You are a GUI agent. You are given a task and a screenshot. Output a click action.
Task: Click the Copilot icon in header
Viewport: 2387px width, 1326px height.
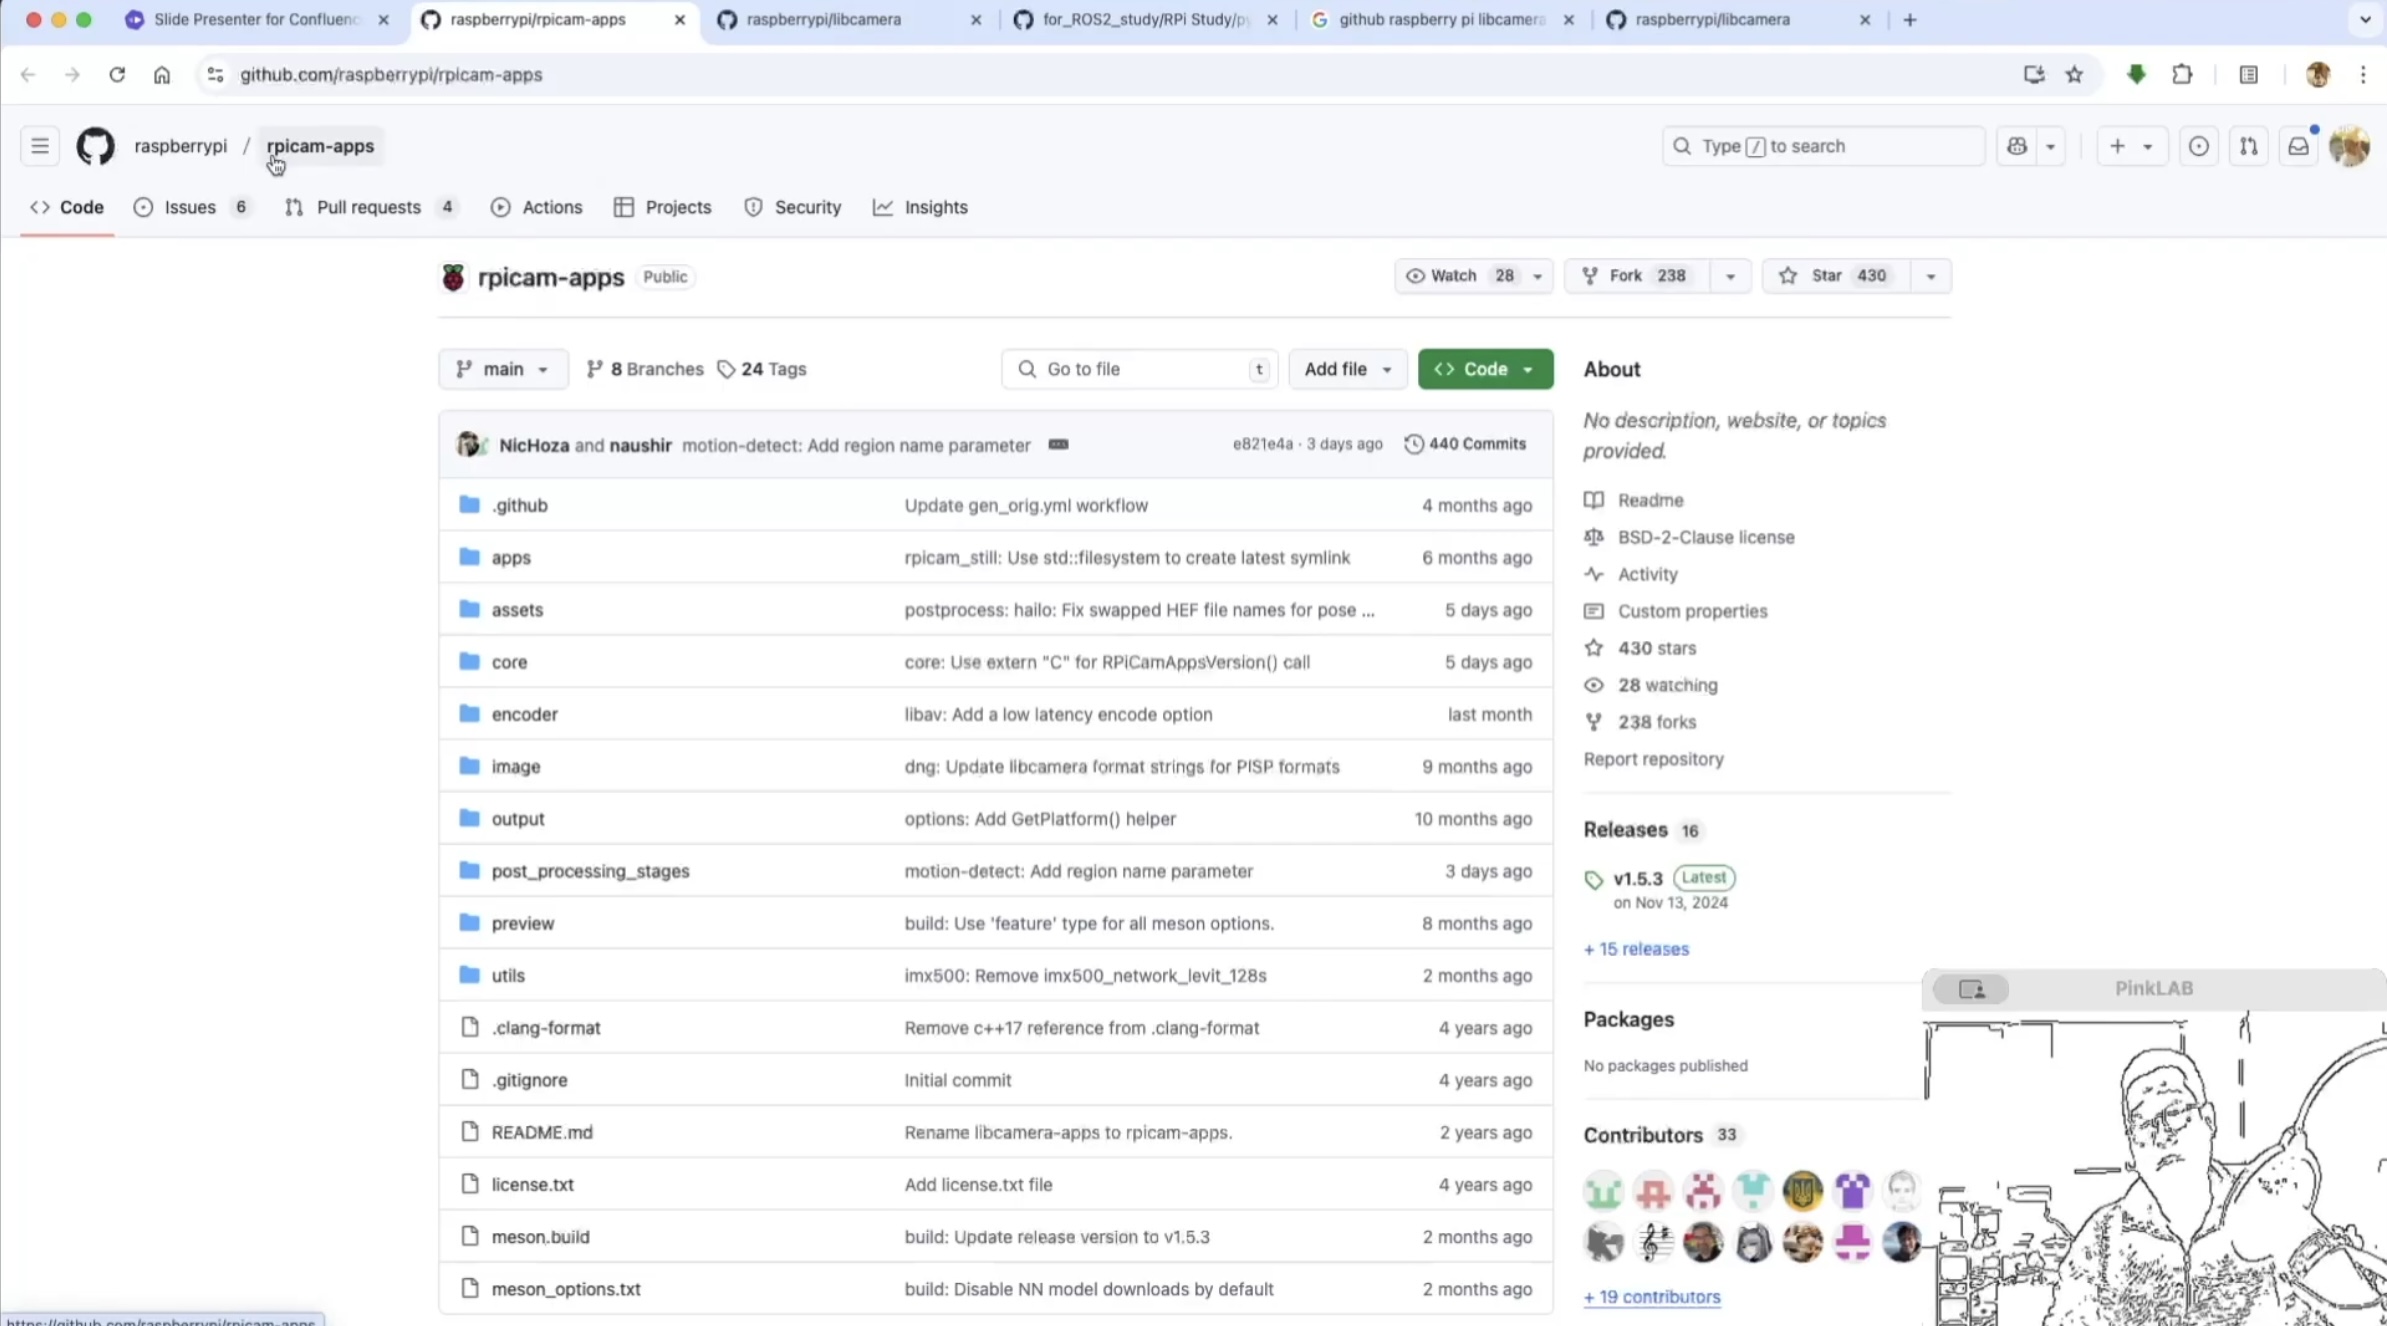[x=2017, y=146]
